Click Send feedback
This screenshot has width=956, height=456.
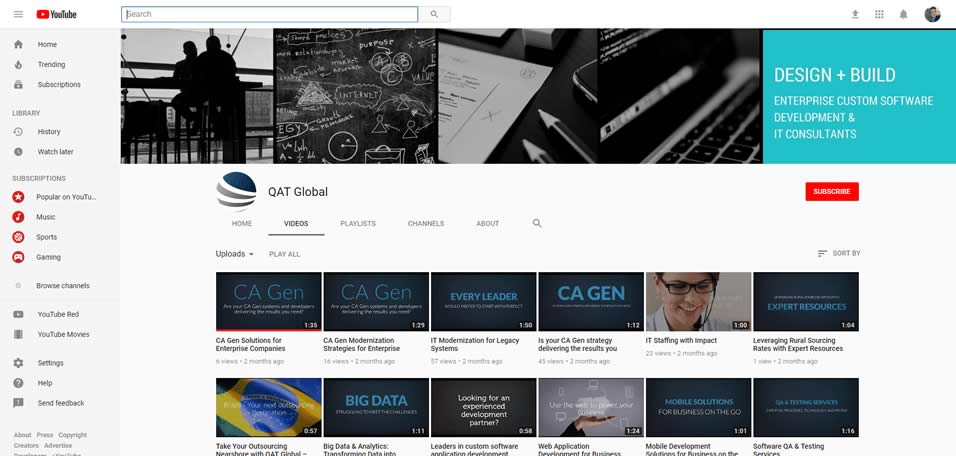(x=60, y=404)
